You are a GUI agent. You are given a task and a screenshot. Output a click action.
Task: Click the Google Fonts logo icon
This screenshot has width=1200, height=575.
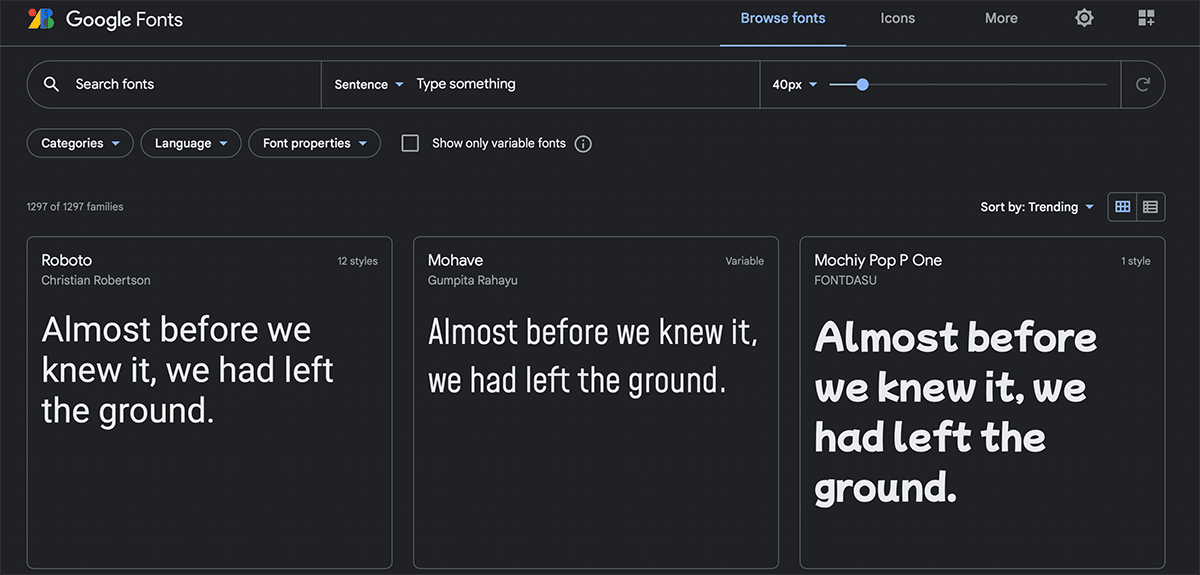pyautogui.click(x=41, y=18)
